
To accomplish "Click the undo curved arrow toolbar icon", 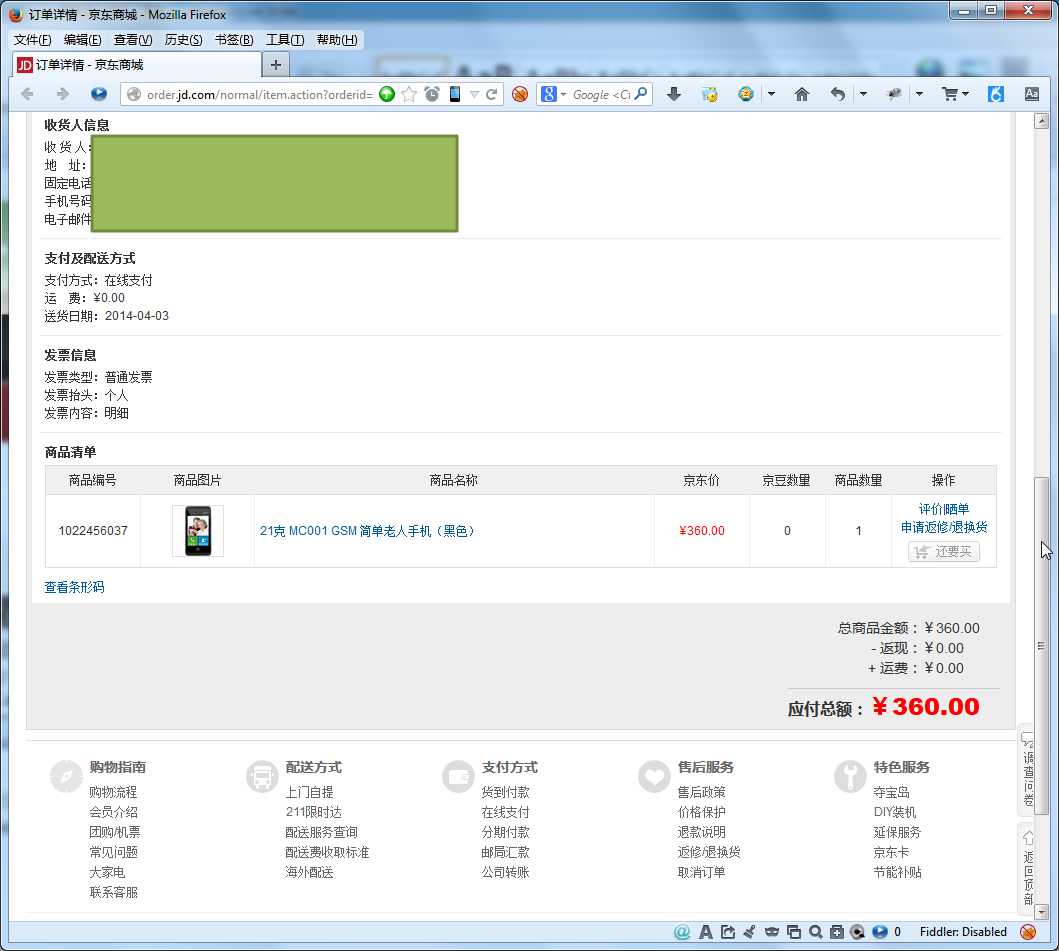I will 837,94.
